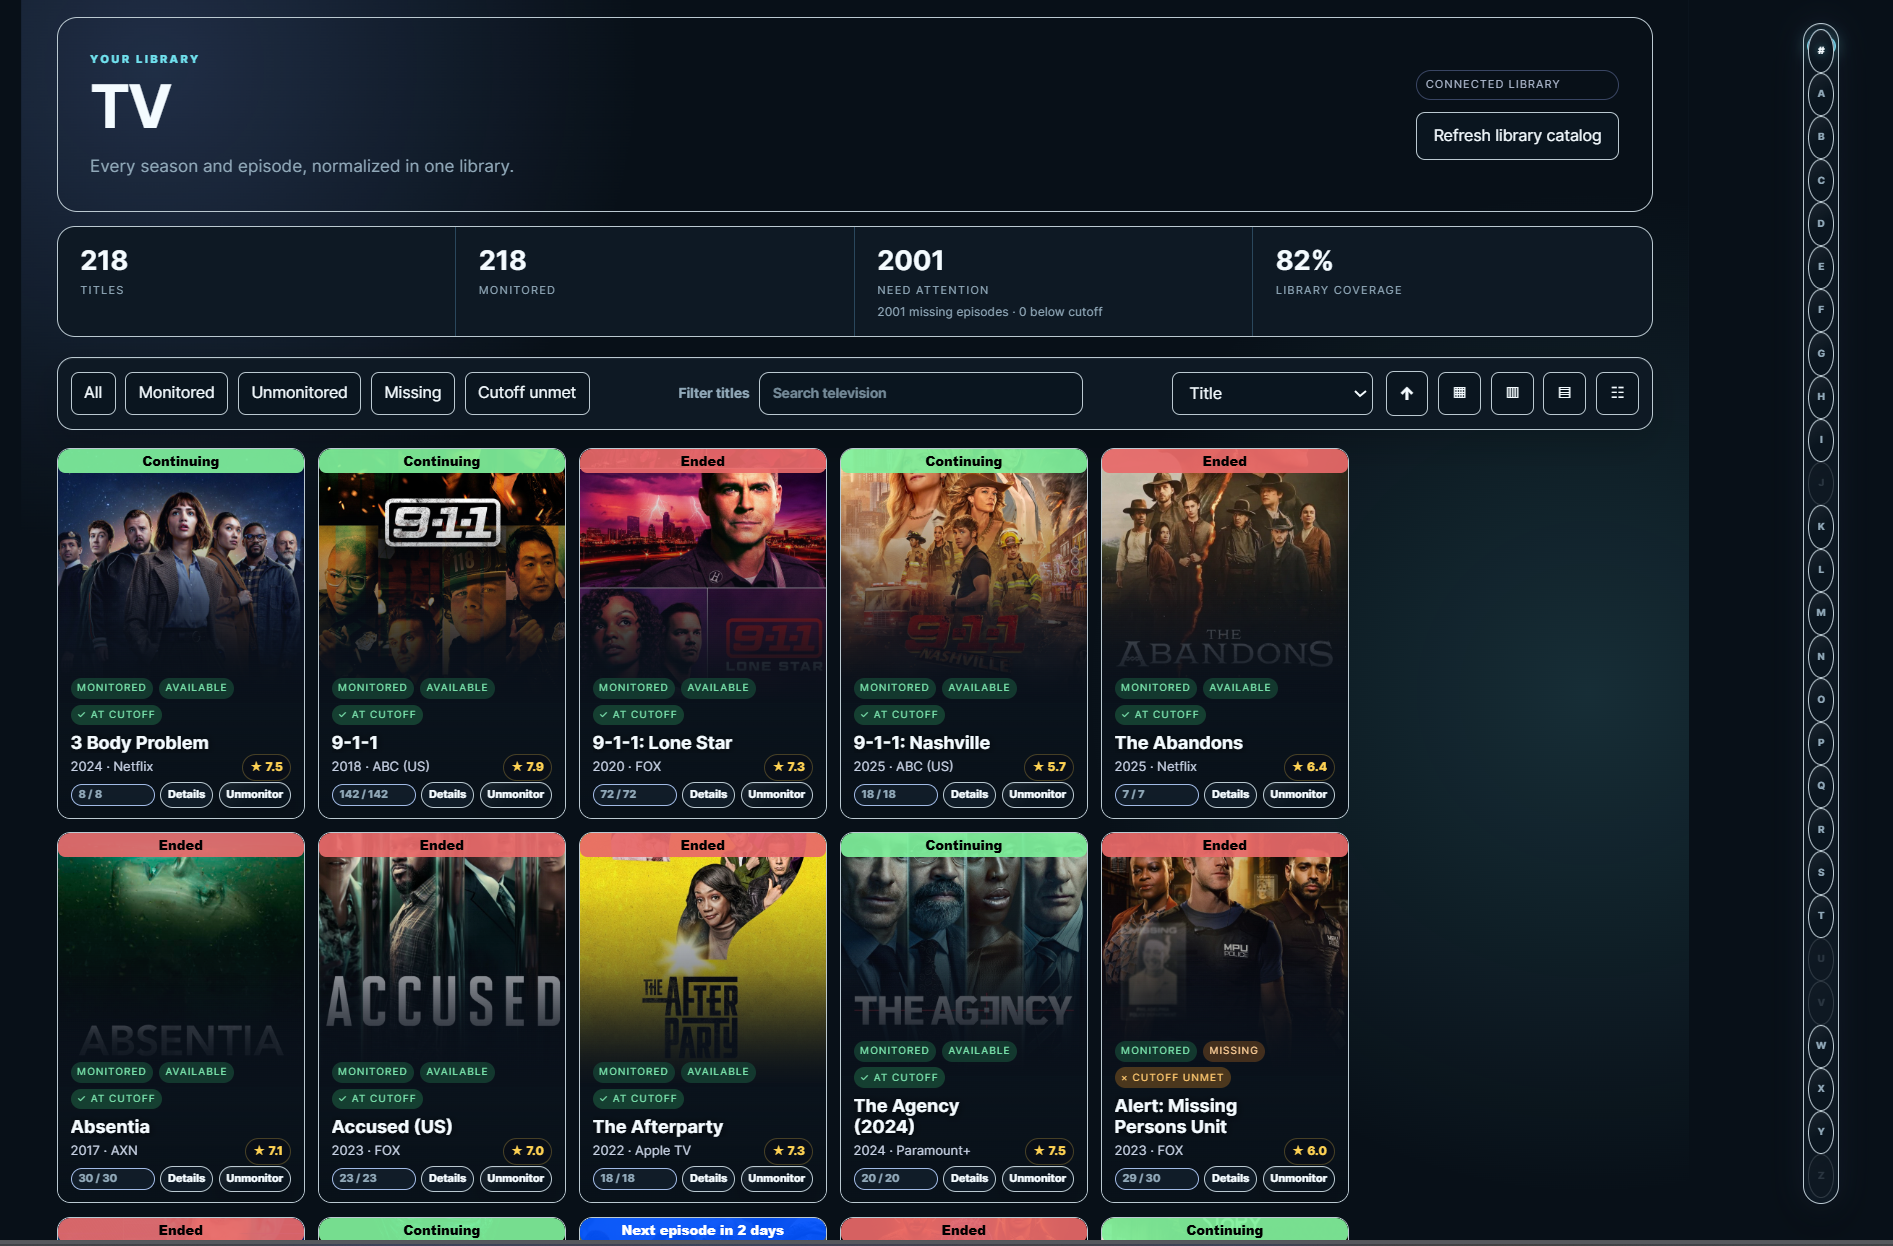Screen dimensions: 1893x1246
Task: Open Details for Absentia
Action: [186, 1178]
